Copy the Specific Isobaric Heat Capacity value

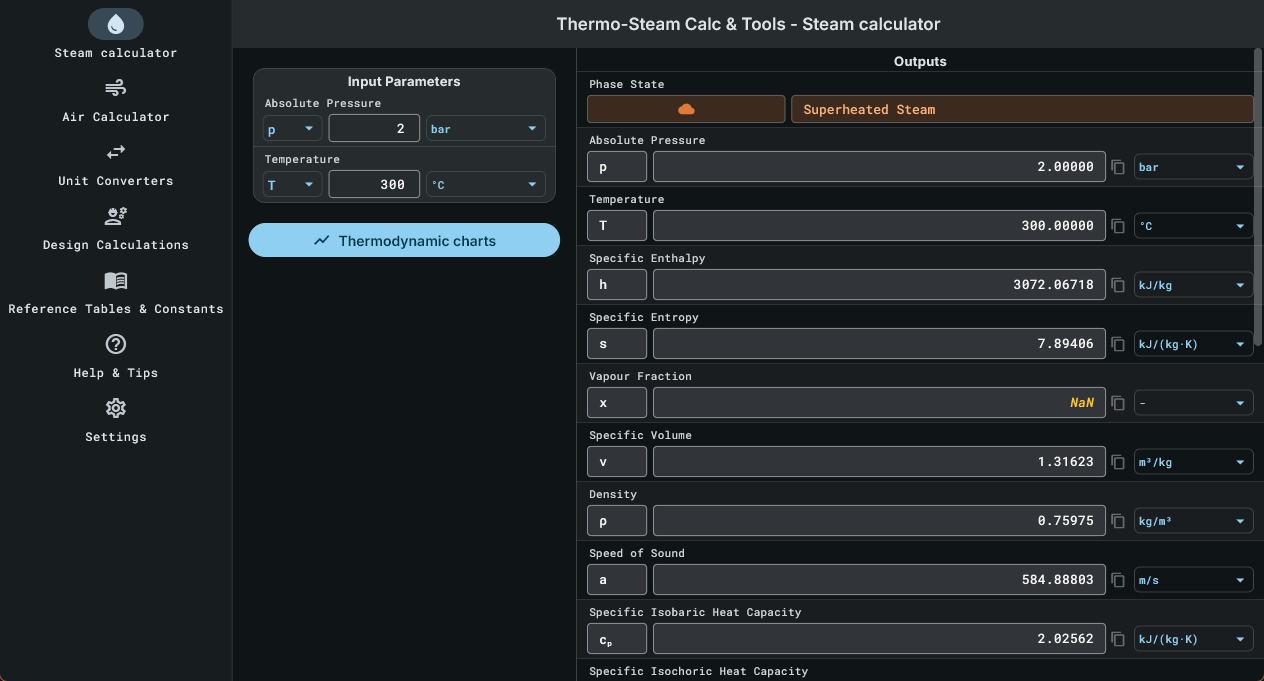pos(1119,639)
